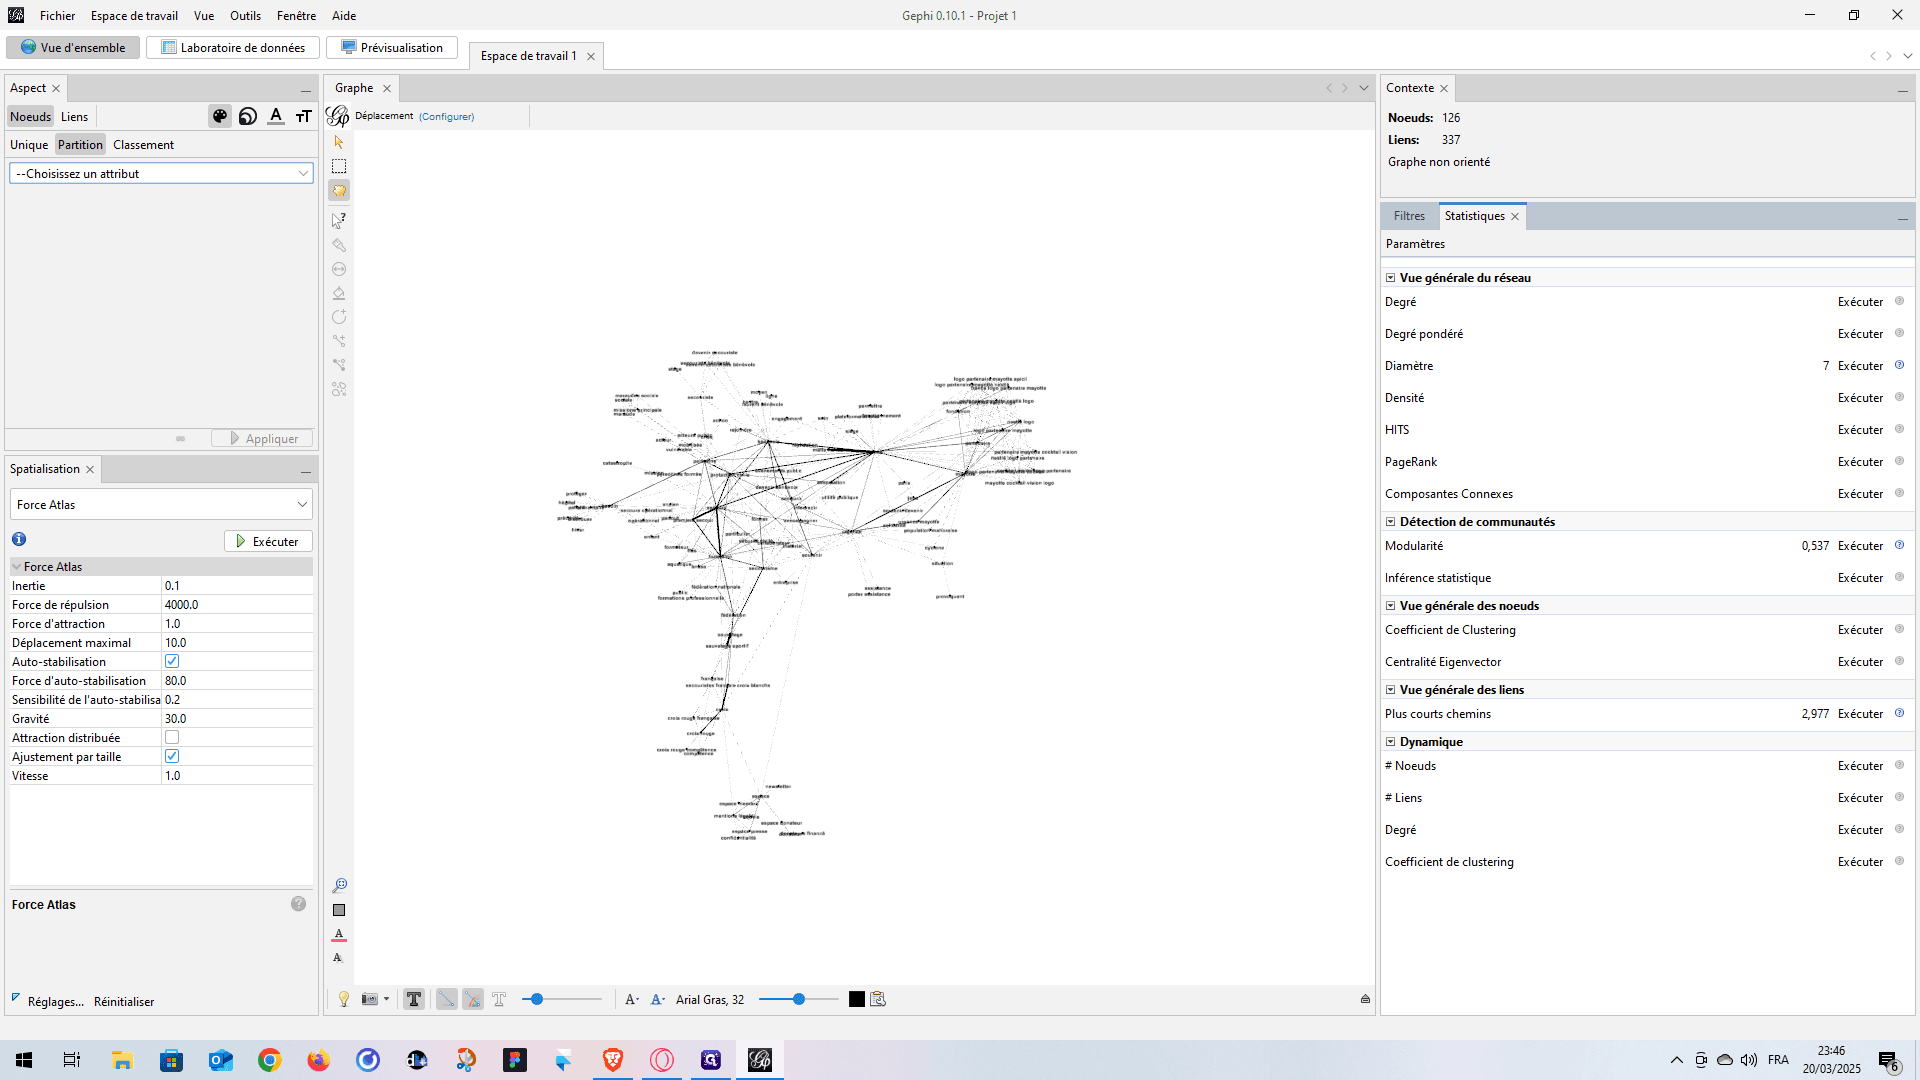The image size is (1920, 1080).
Task: Select the node color palette icon
Action: [220, 116]
